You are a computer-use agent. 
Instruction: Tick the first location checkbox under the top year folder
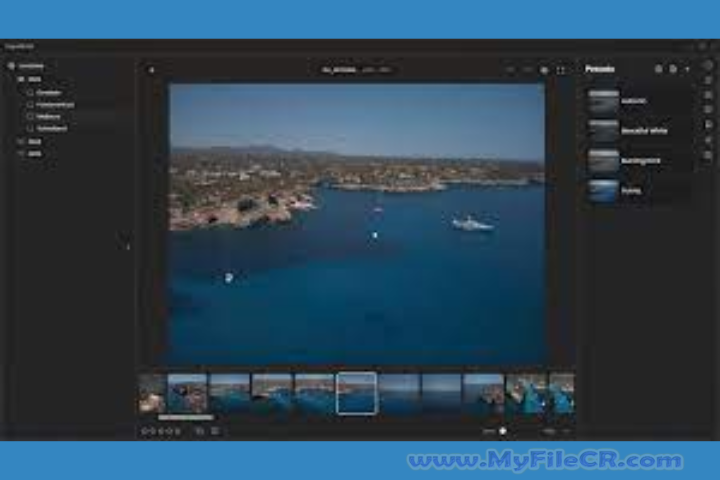pos(30,93)
